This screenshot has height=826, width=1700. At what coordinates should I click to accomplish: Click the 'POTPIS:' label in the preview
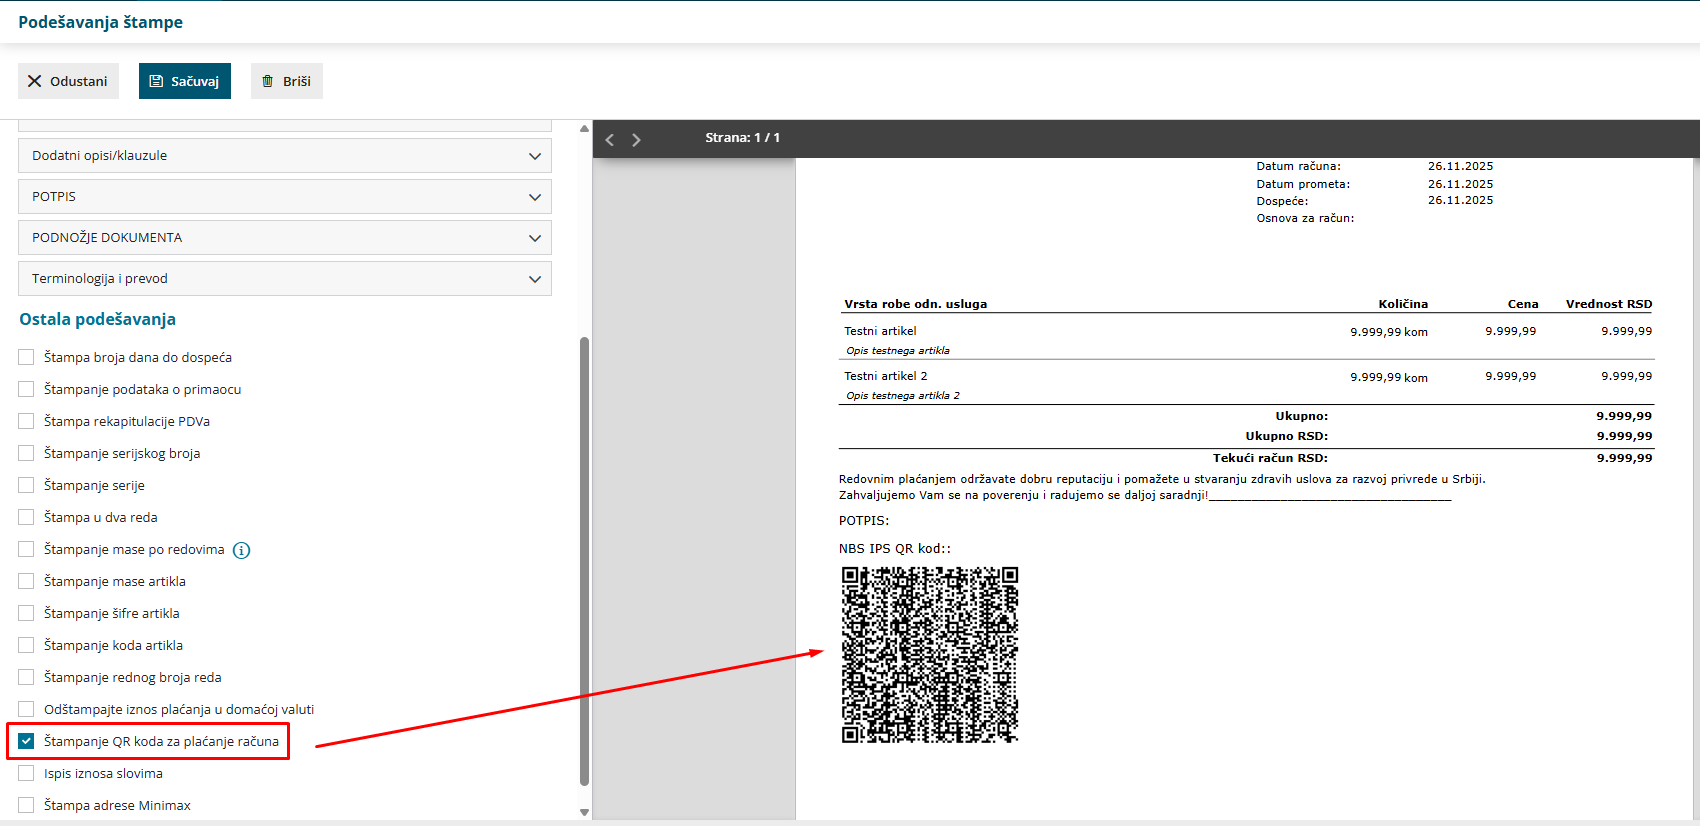864,521
